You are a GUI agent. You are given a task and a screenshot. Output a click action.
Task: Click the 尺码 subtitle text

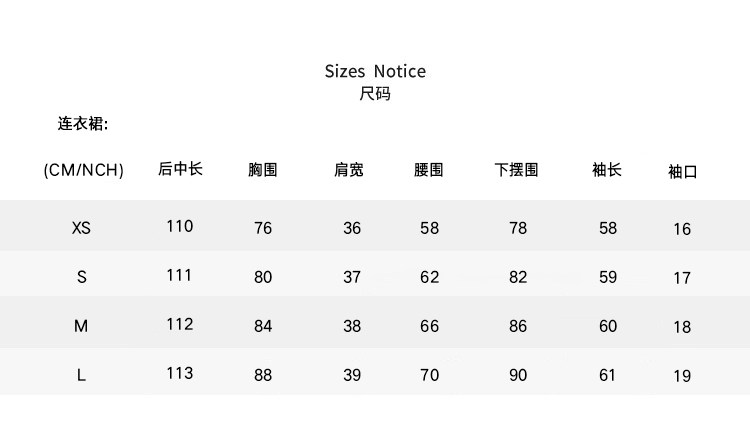(x=375, y=94)
